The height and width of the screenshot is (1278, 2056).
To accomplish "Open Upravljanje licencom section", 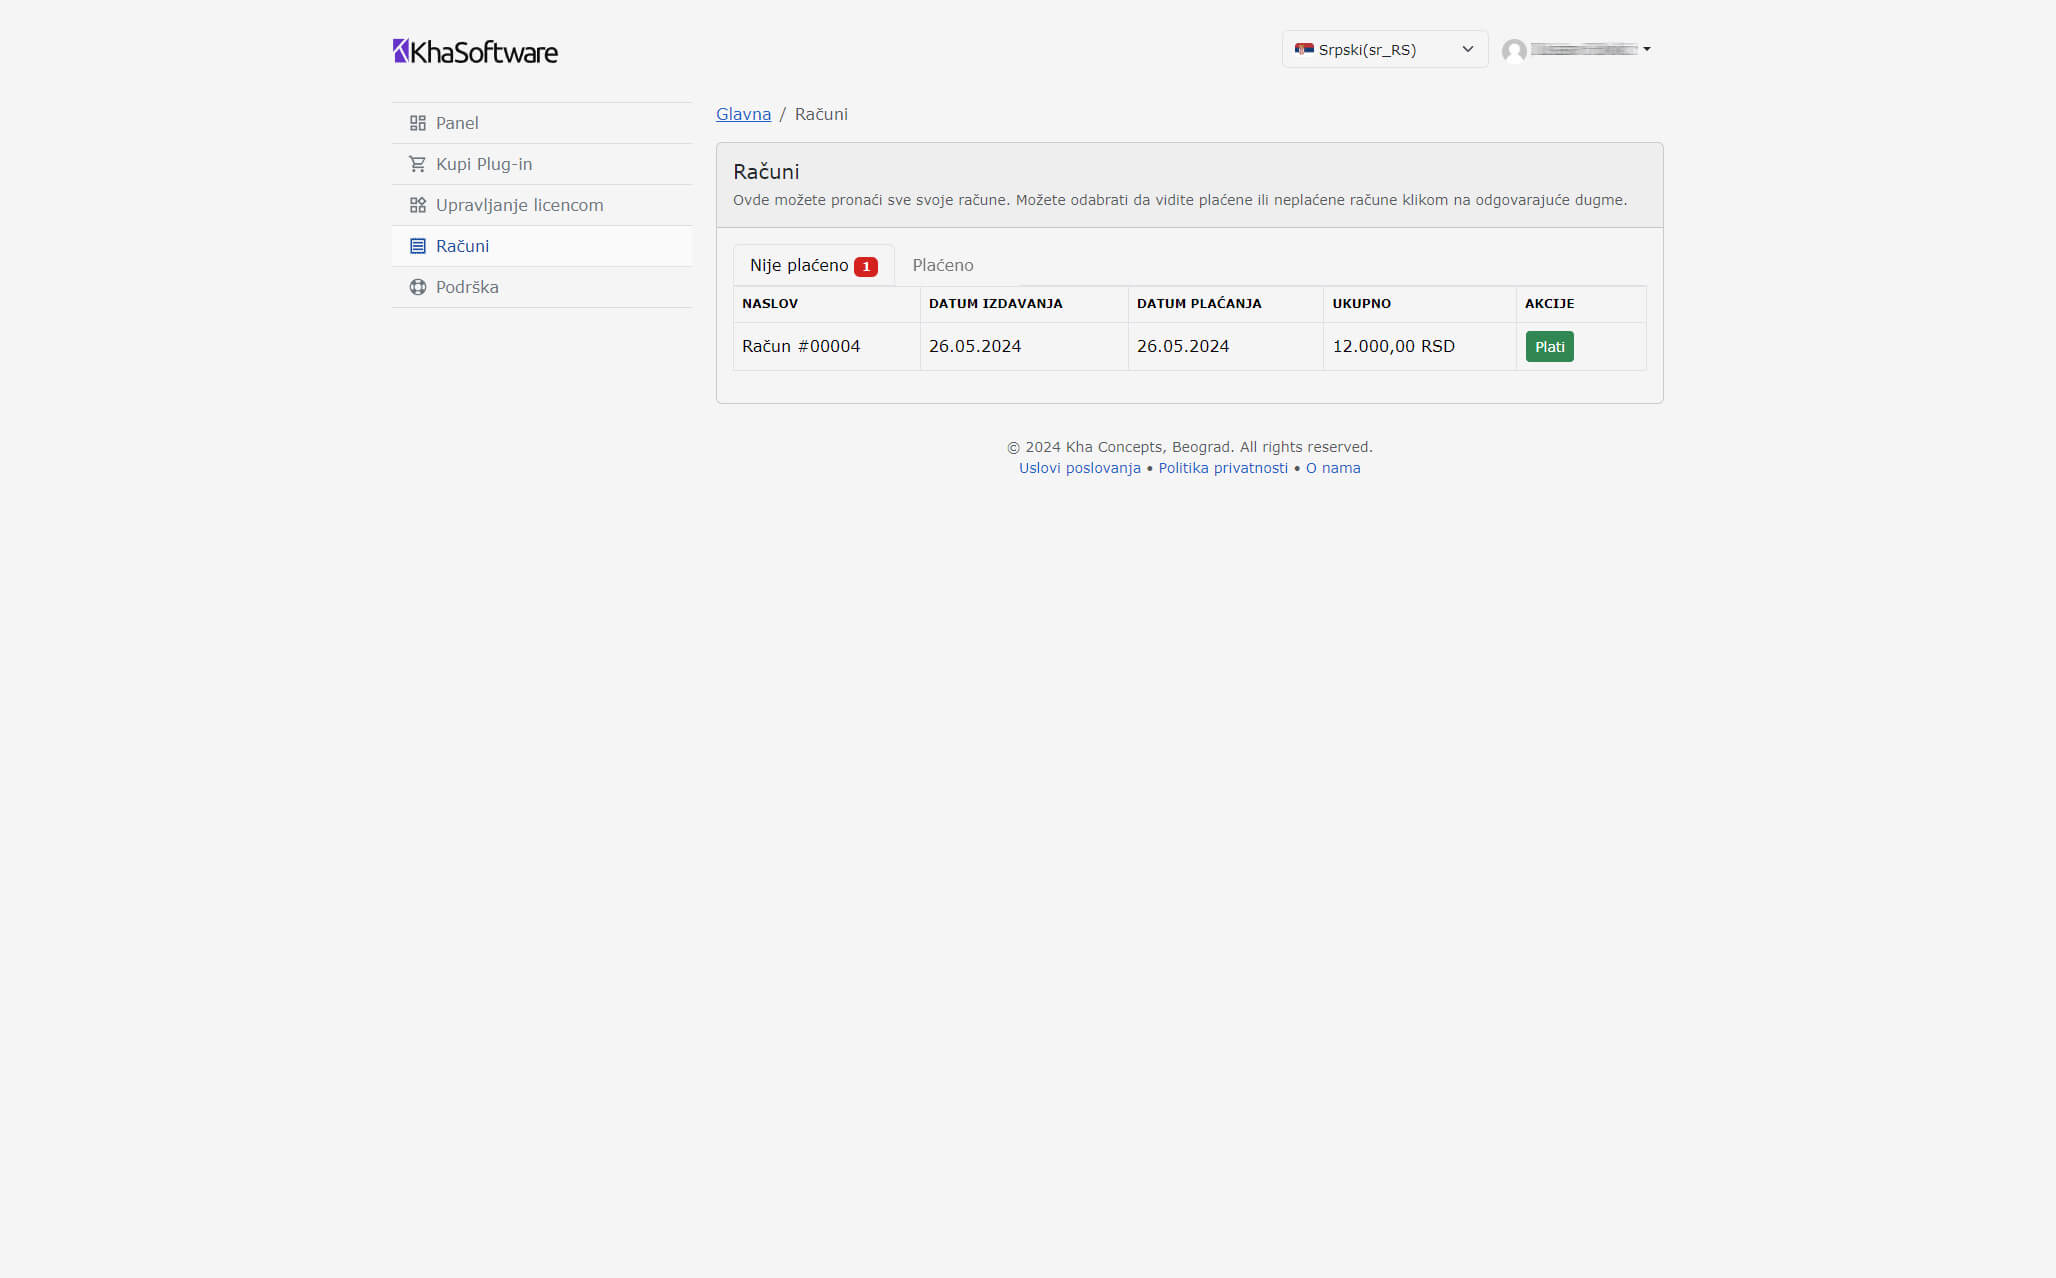I will [x=542, y=205].
